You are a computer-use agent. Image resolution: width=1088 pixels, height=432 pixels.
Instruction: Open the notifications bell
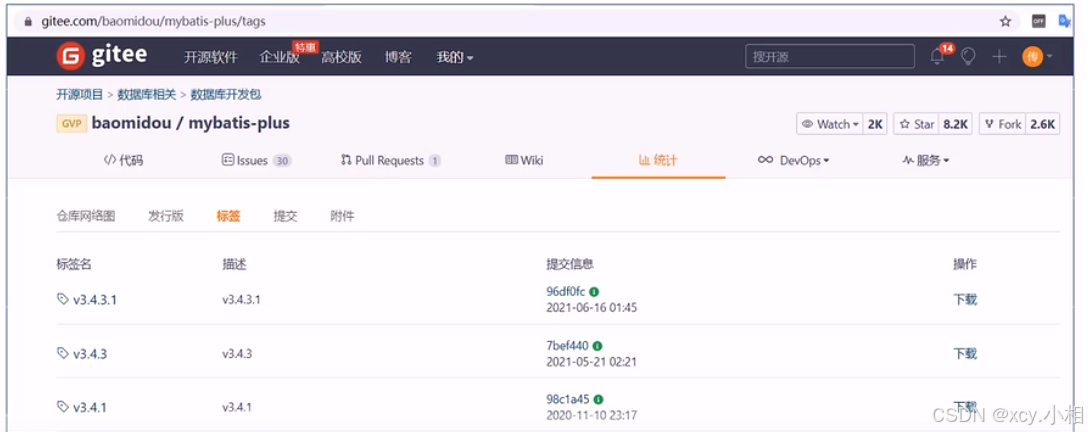937,57
